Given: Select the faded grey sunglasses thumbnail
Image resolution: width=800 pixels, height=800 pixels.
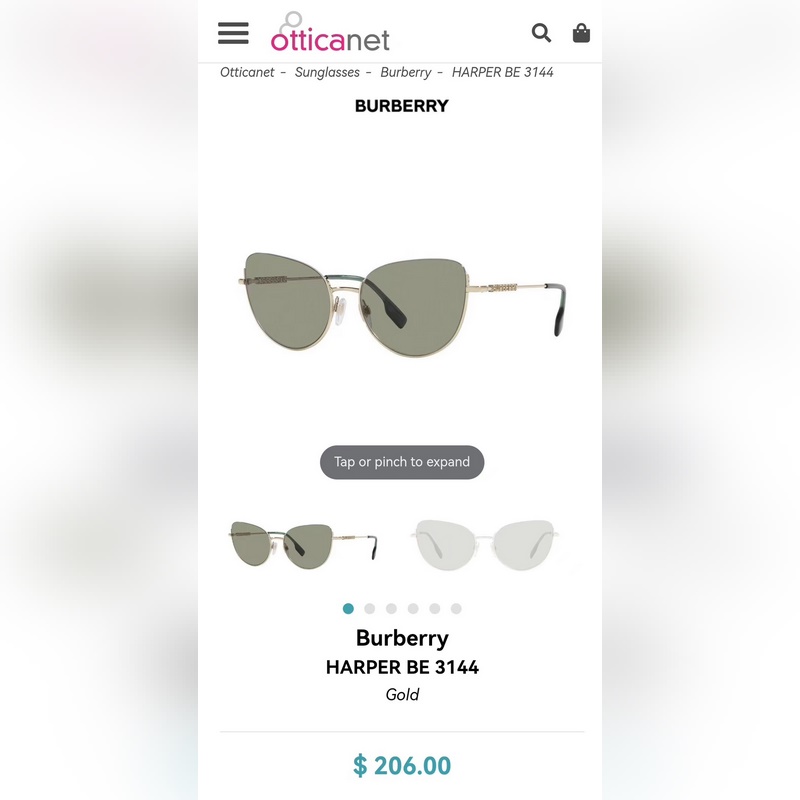Looking at the screenshot, I should click(x=484, y=545).
